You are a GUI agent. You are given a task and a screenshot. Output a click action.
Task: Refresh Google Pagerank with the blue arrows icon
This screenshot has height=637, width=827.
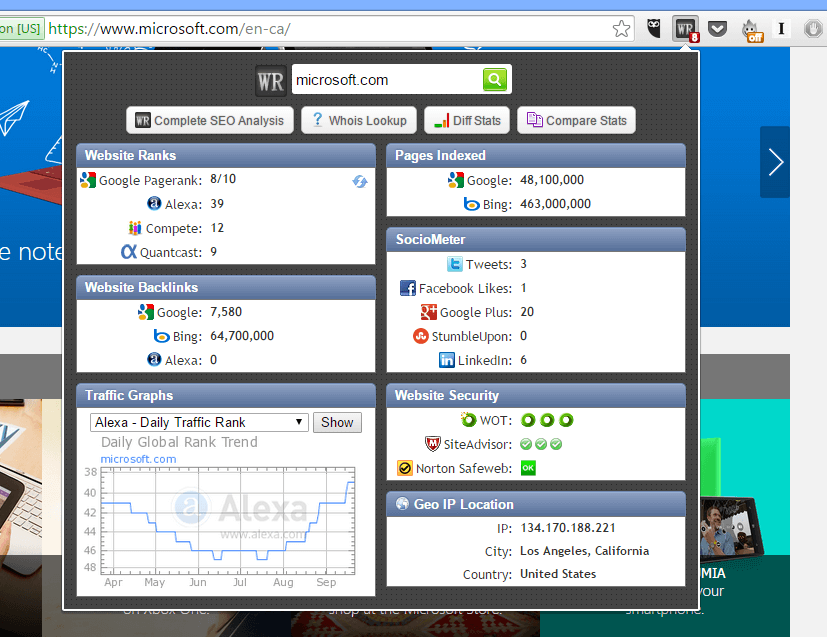[x=360, y=181]
